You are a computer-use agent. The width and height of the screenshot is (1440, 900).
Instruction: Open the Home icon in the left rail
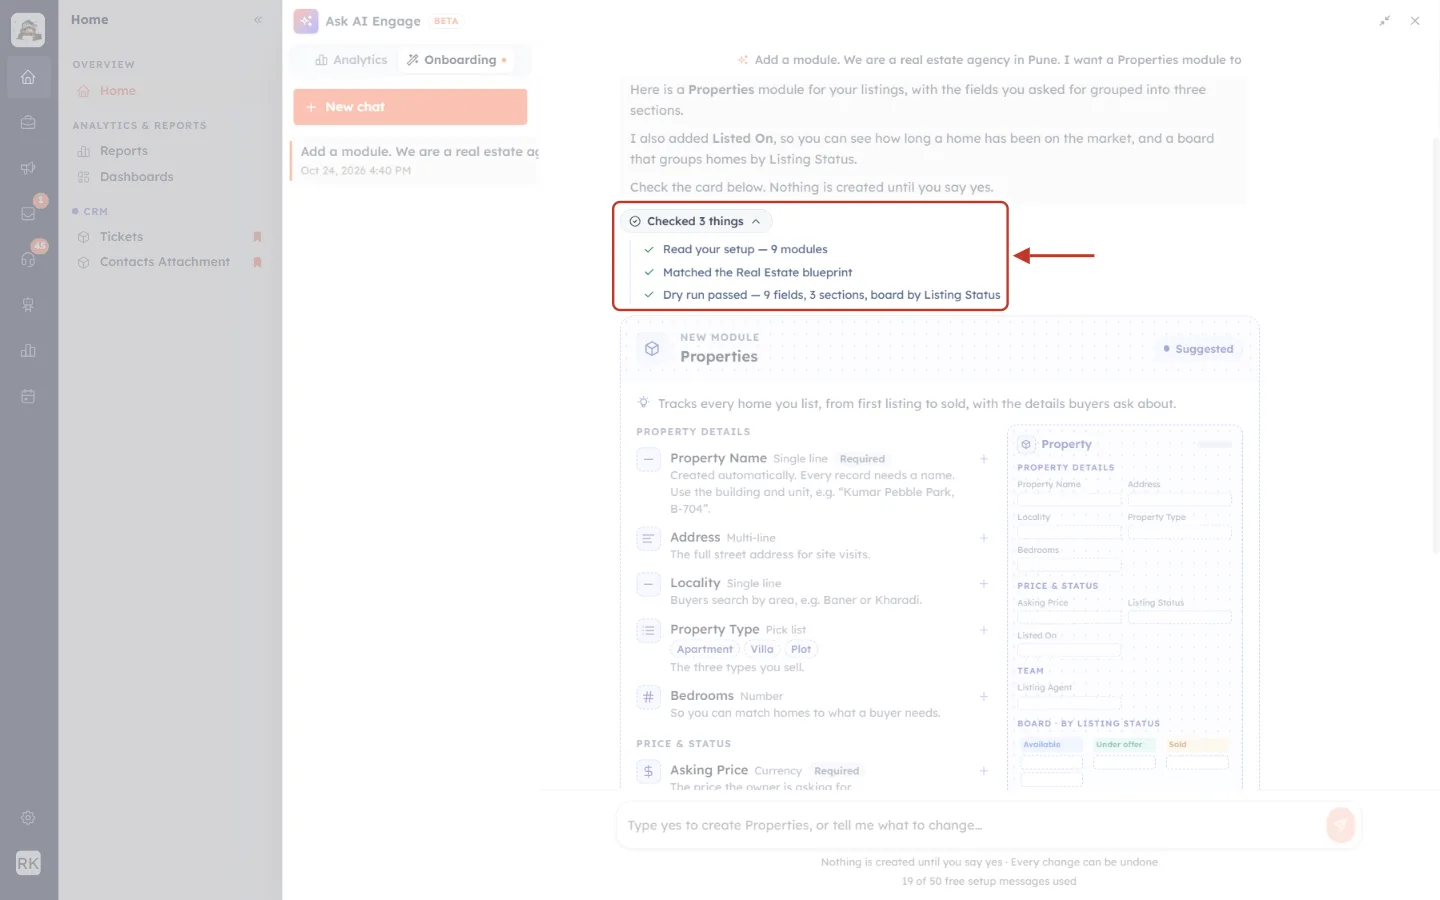pyautogui.click(x=28, y=77)
